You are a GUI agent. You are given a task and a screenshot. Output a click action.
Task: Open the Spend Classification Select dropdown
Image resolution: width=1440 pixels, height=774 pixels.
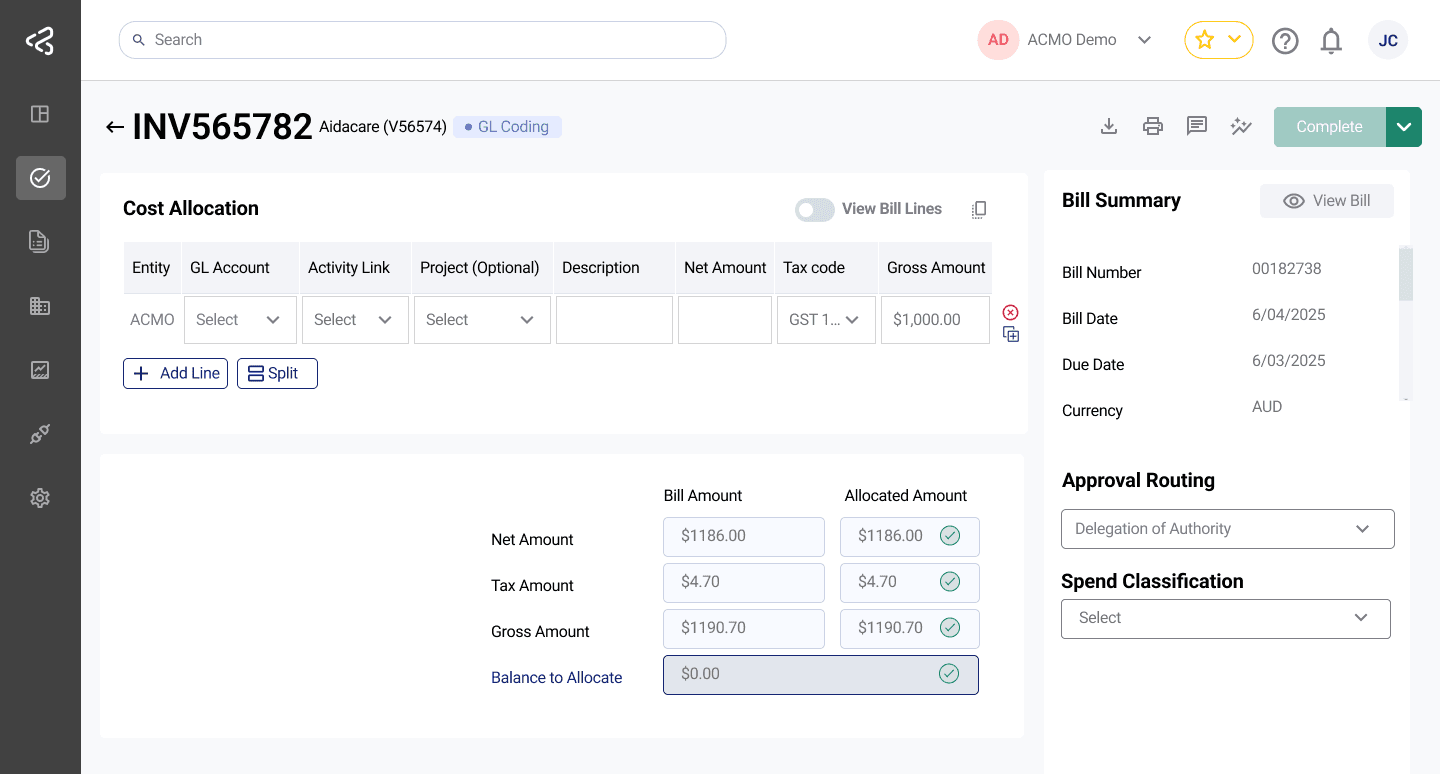click(x=1225, y=618)
